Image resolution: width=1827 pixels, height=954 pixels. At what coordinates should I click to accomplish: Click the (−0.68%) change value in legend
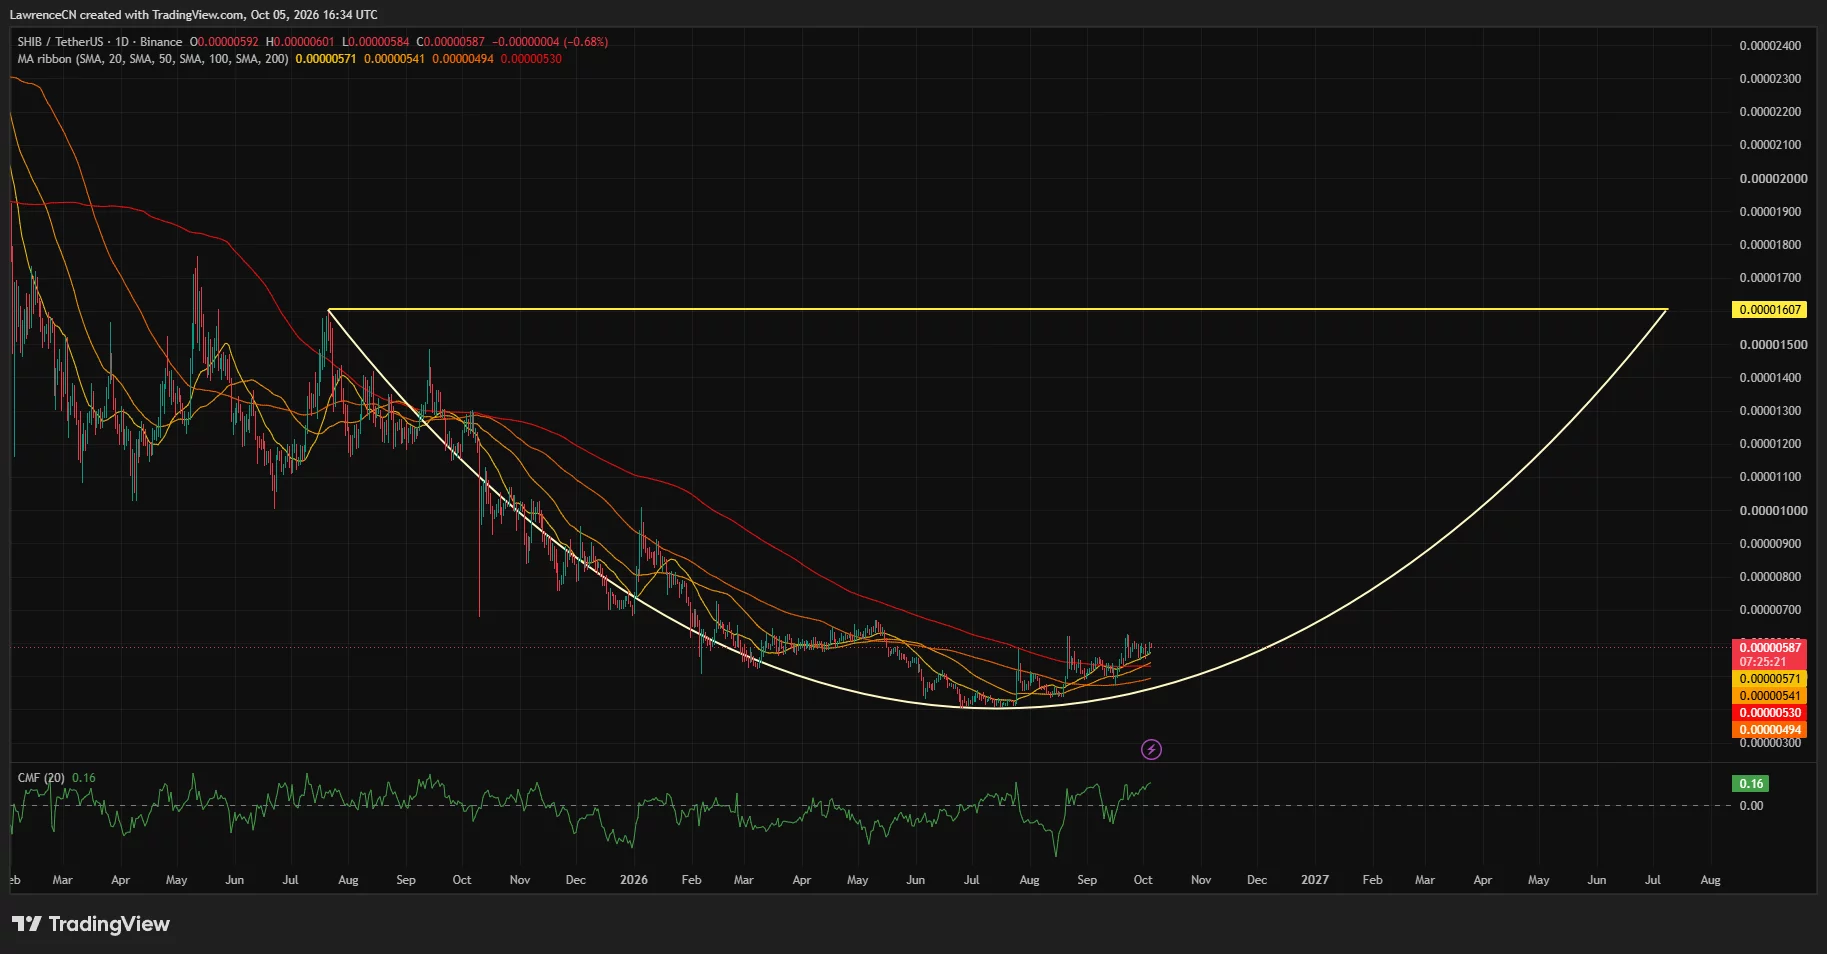click(x=586, y=42)
